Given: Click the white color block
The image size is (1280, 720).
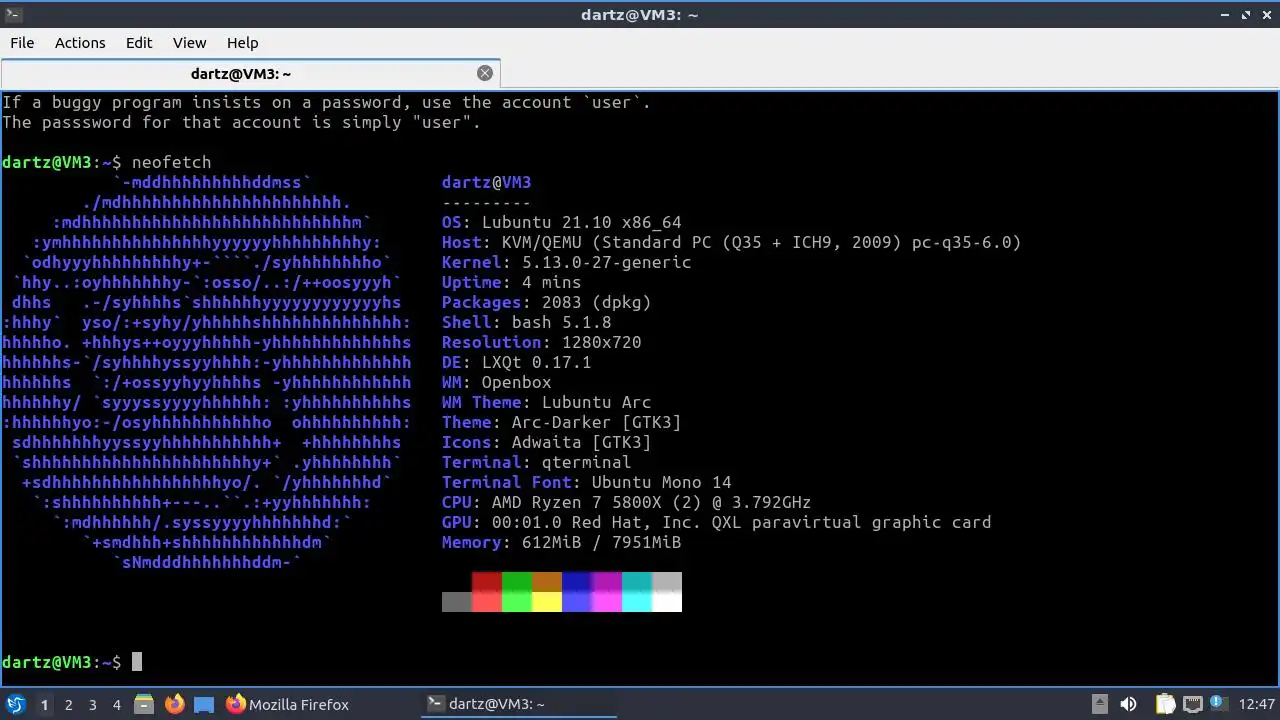Looking at the screenshot, I should coord(667,602).
